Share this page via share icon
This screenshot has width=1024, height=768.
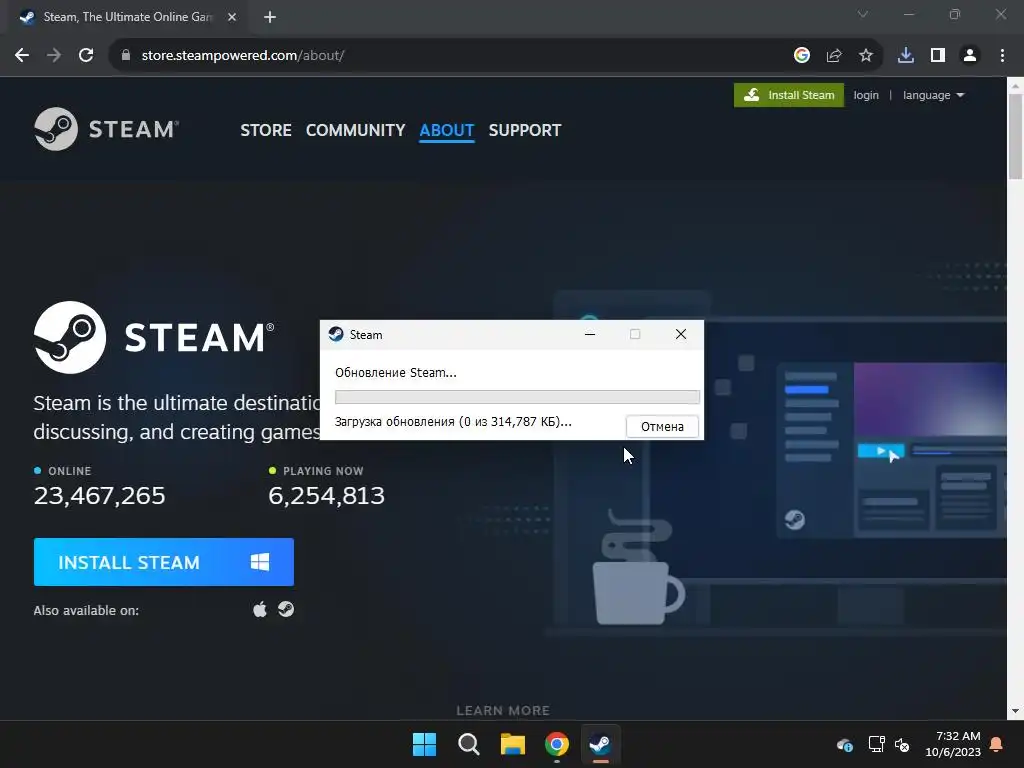pos(834,56)
